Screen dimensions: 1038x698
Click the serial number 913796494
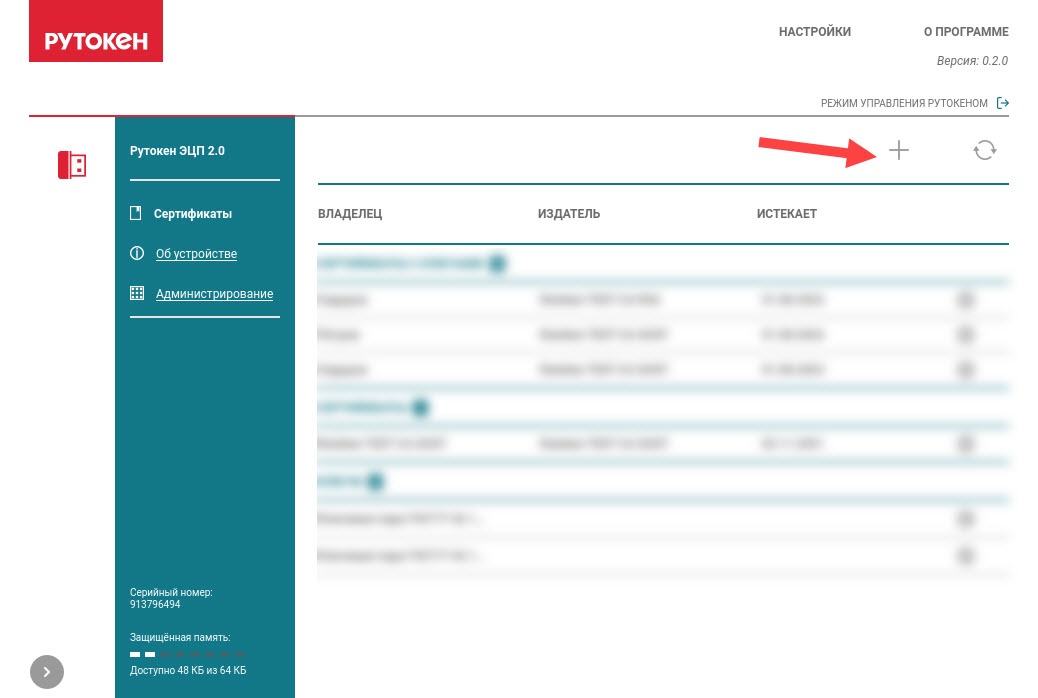[155, 605]
